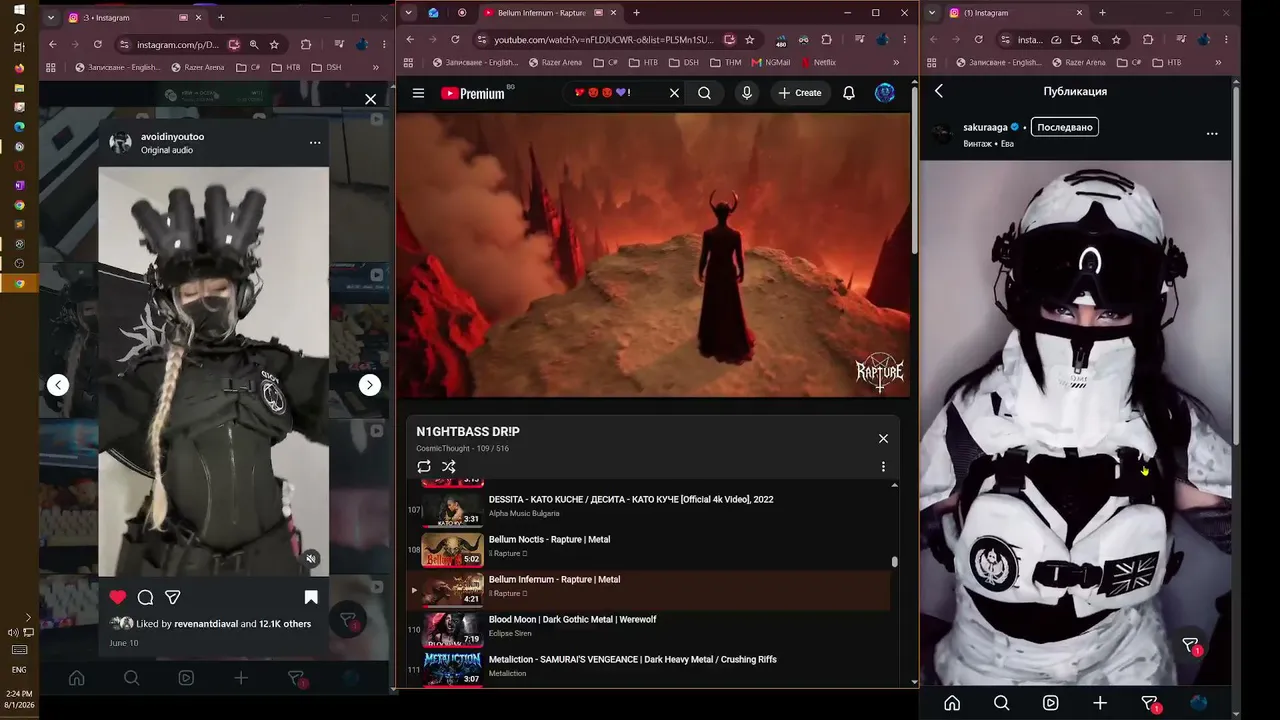Open the NGMail bookmark in the YouTube window
The image size is (1280, 720).
point(770,62)
